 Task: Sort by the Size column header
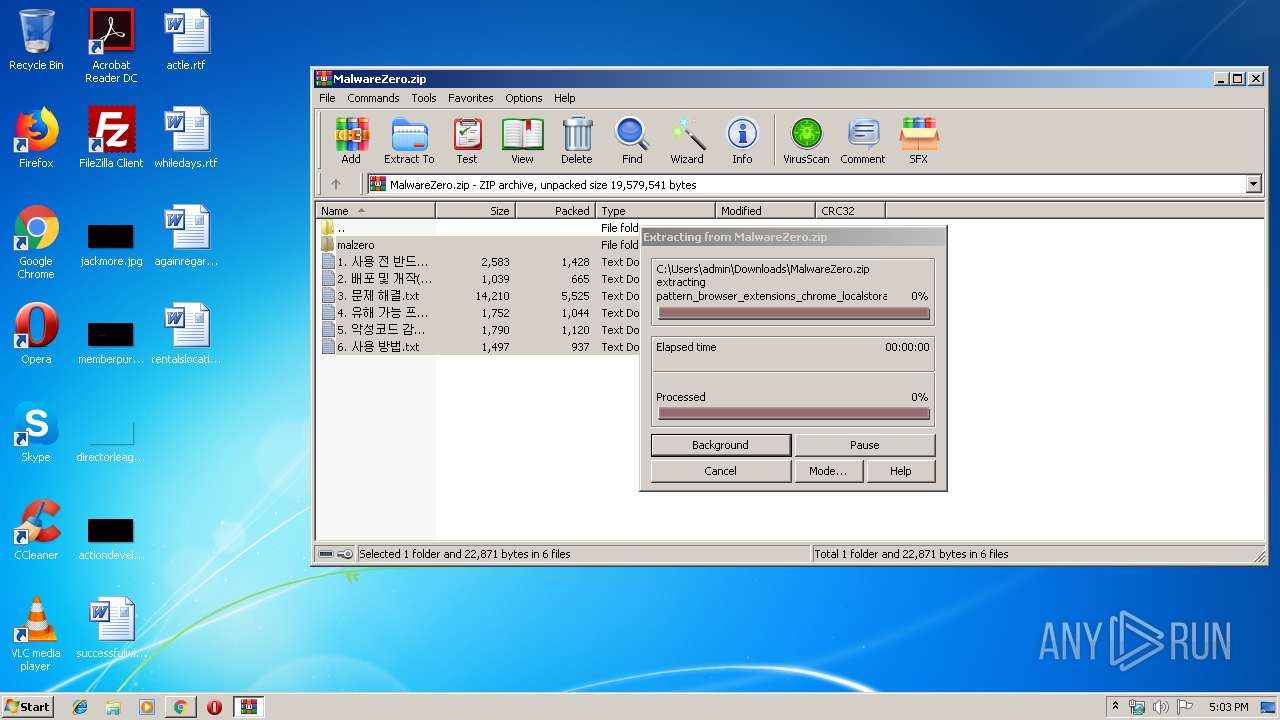point(476,210)
